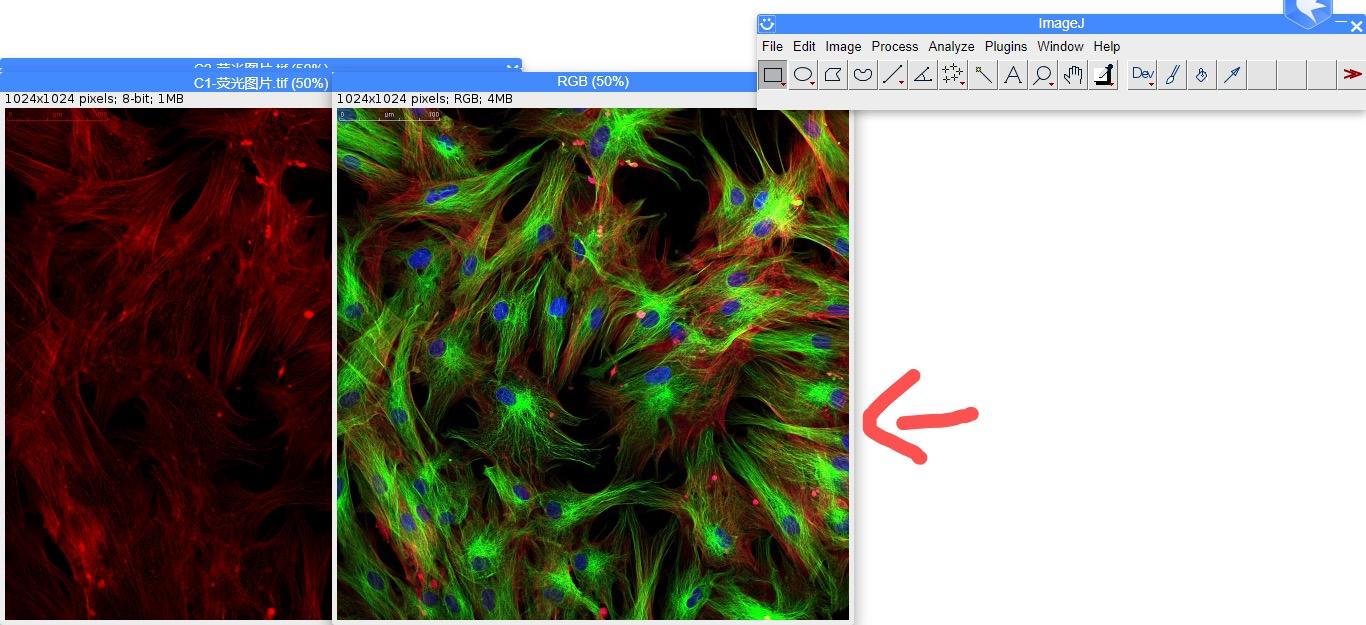
Task: Select the straight line tool
Action: tap(892, 74)
